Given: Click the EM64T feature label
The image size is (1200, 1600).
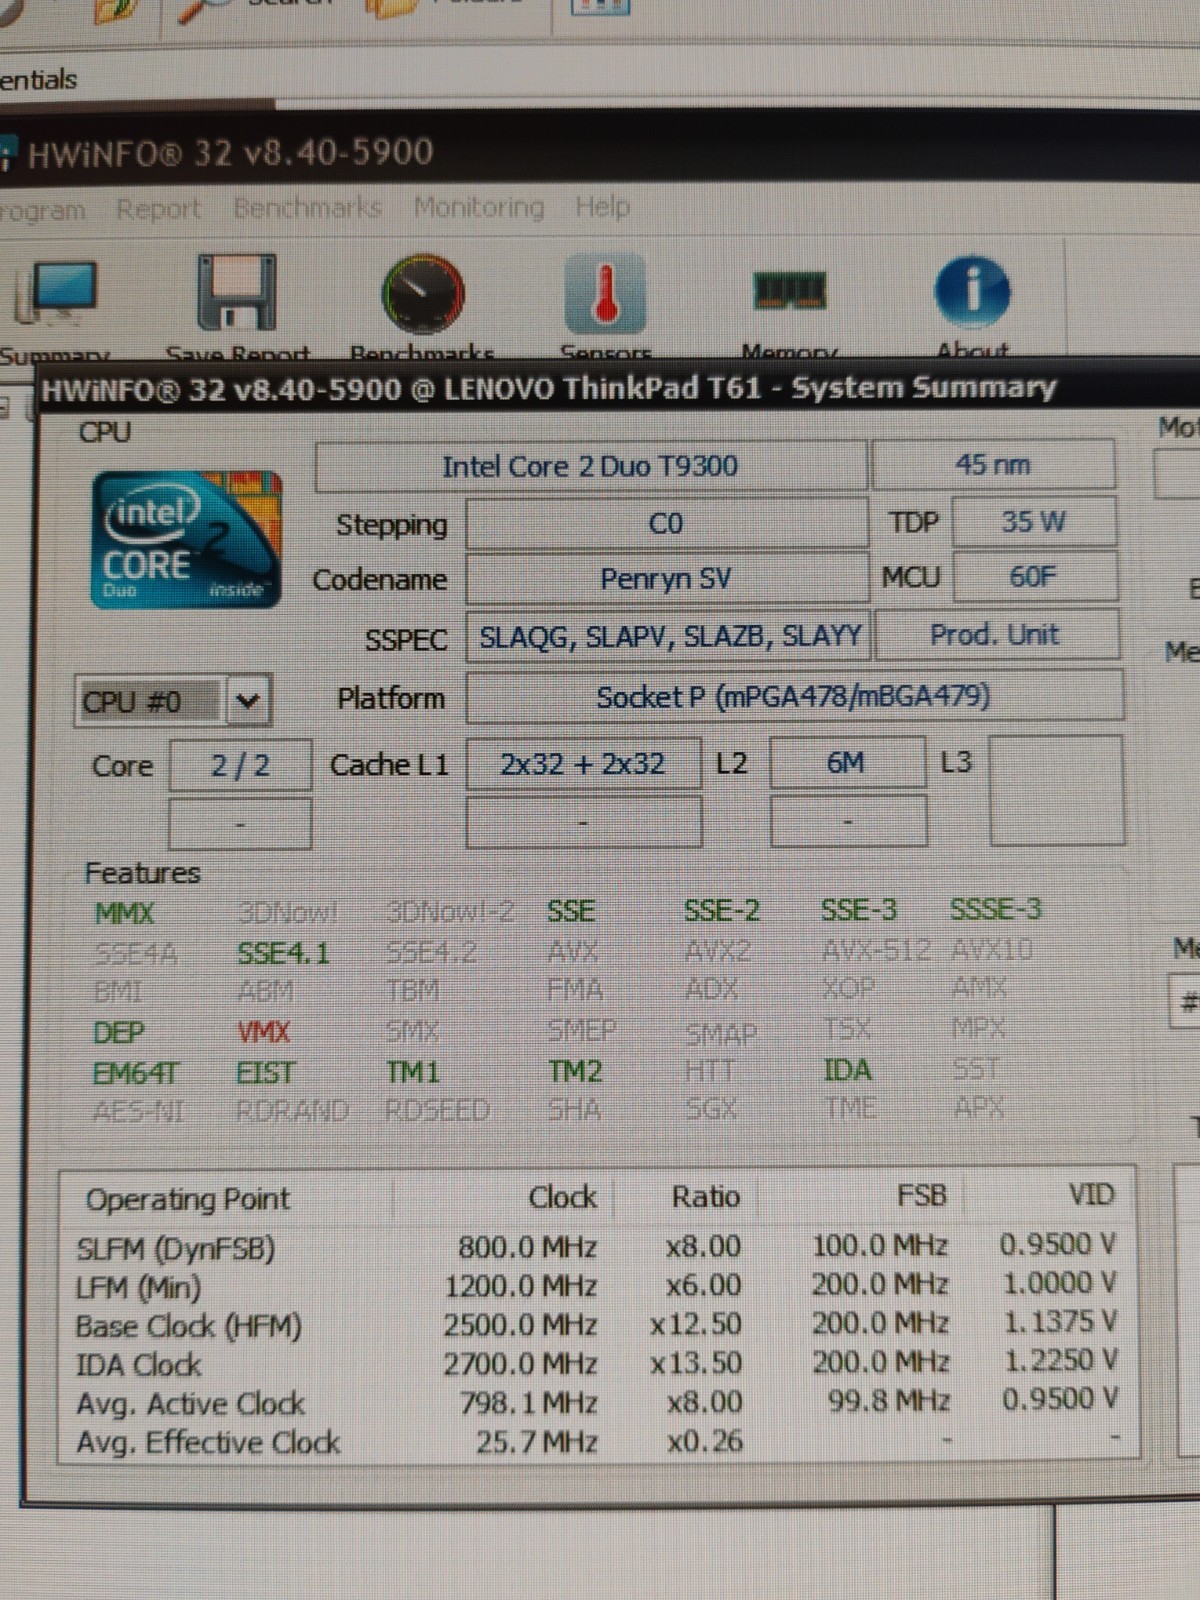Looking at the screenshot, I should (135, 1073).
